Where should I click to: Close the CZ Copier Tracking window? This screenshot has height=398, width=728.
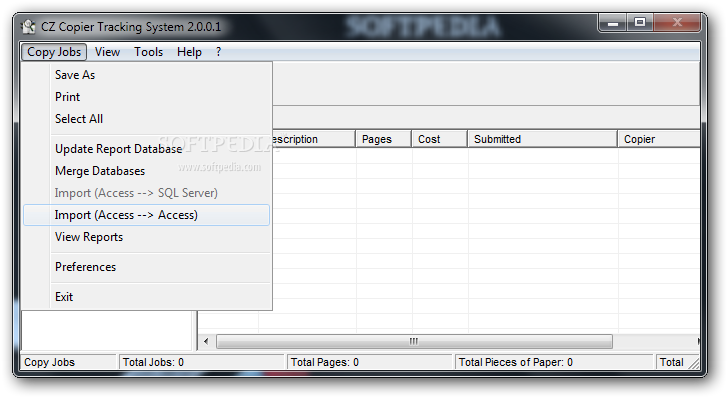point(677,22)
